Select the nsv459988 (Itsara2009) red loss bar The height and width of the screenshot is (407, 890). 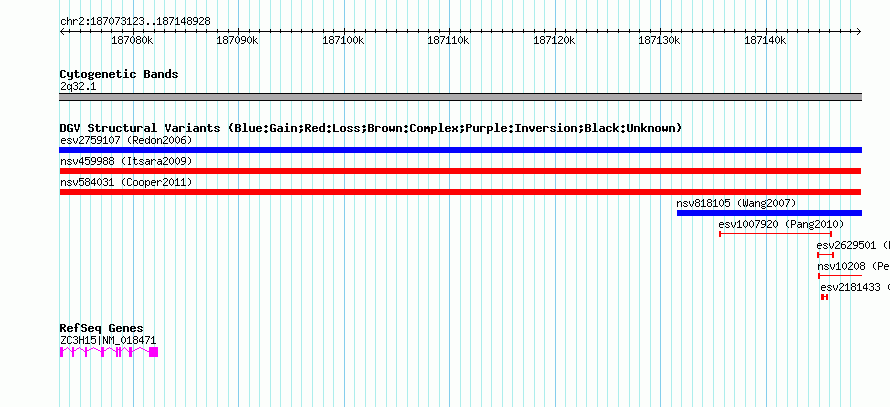click(460, 171)
